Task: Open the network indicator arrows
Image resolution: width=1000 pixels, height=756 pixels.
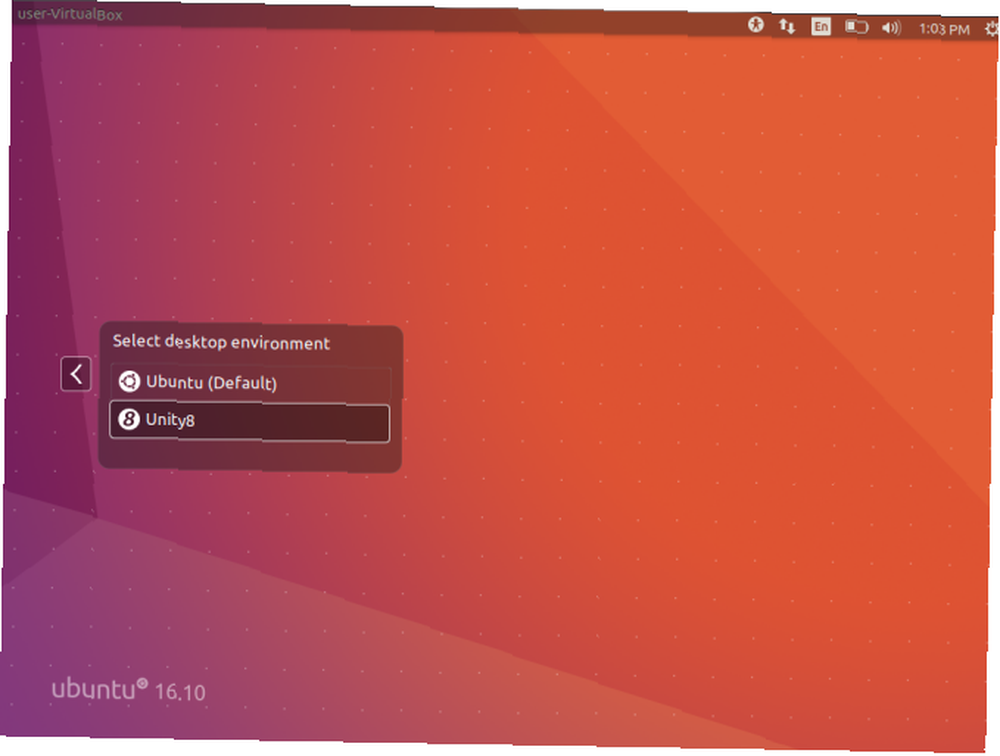Action: pyautogui.click(x=787, y=26)
